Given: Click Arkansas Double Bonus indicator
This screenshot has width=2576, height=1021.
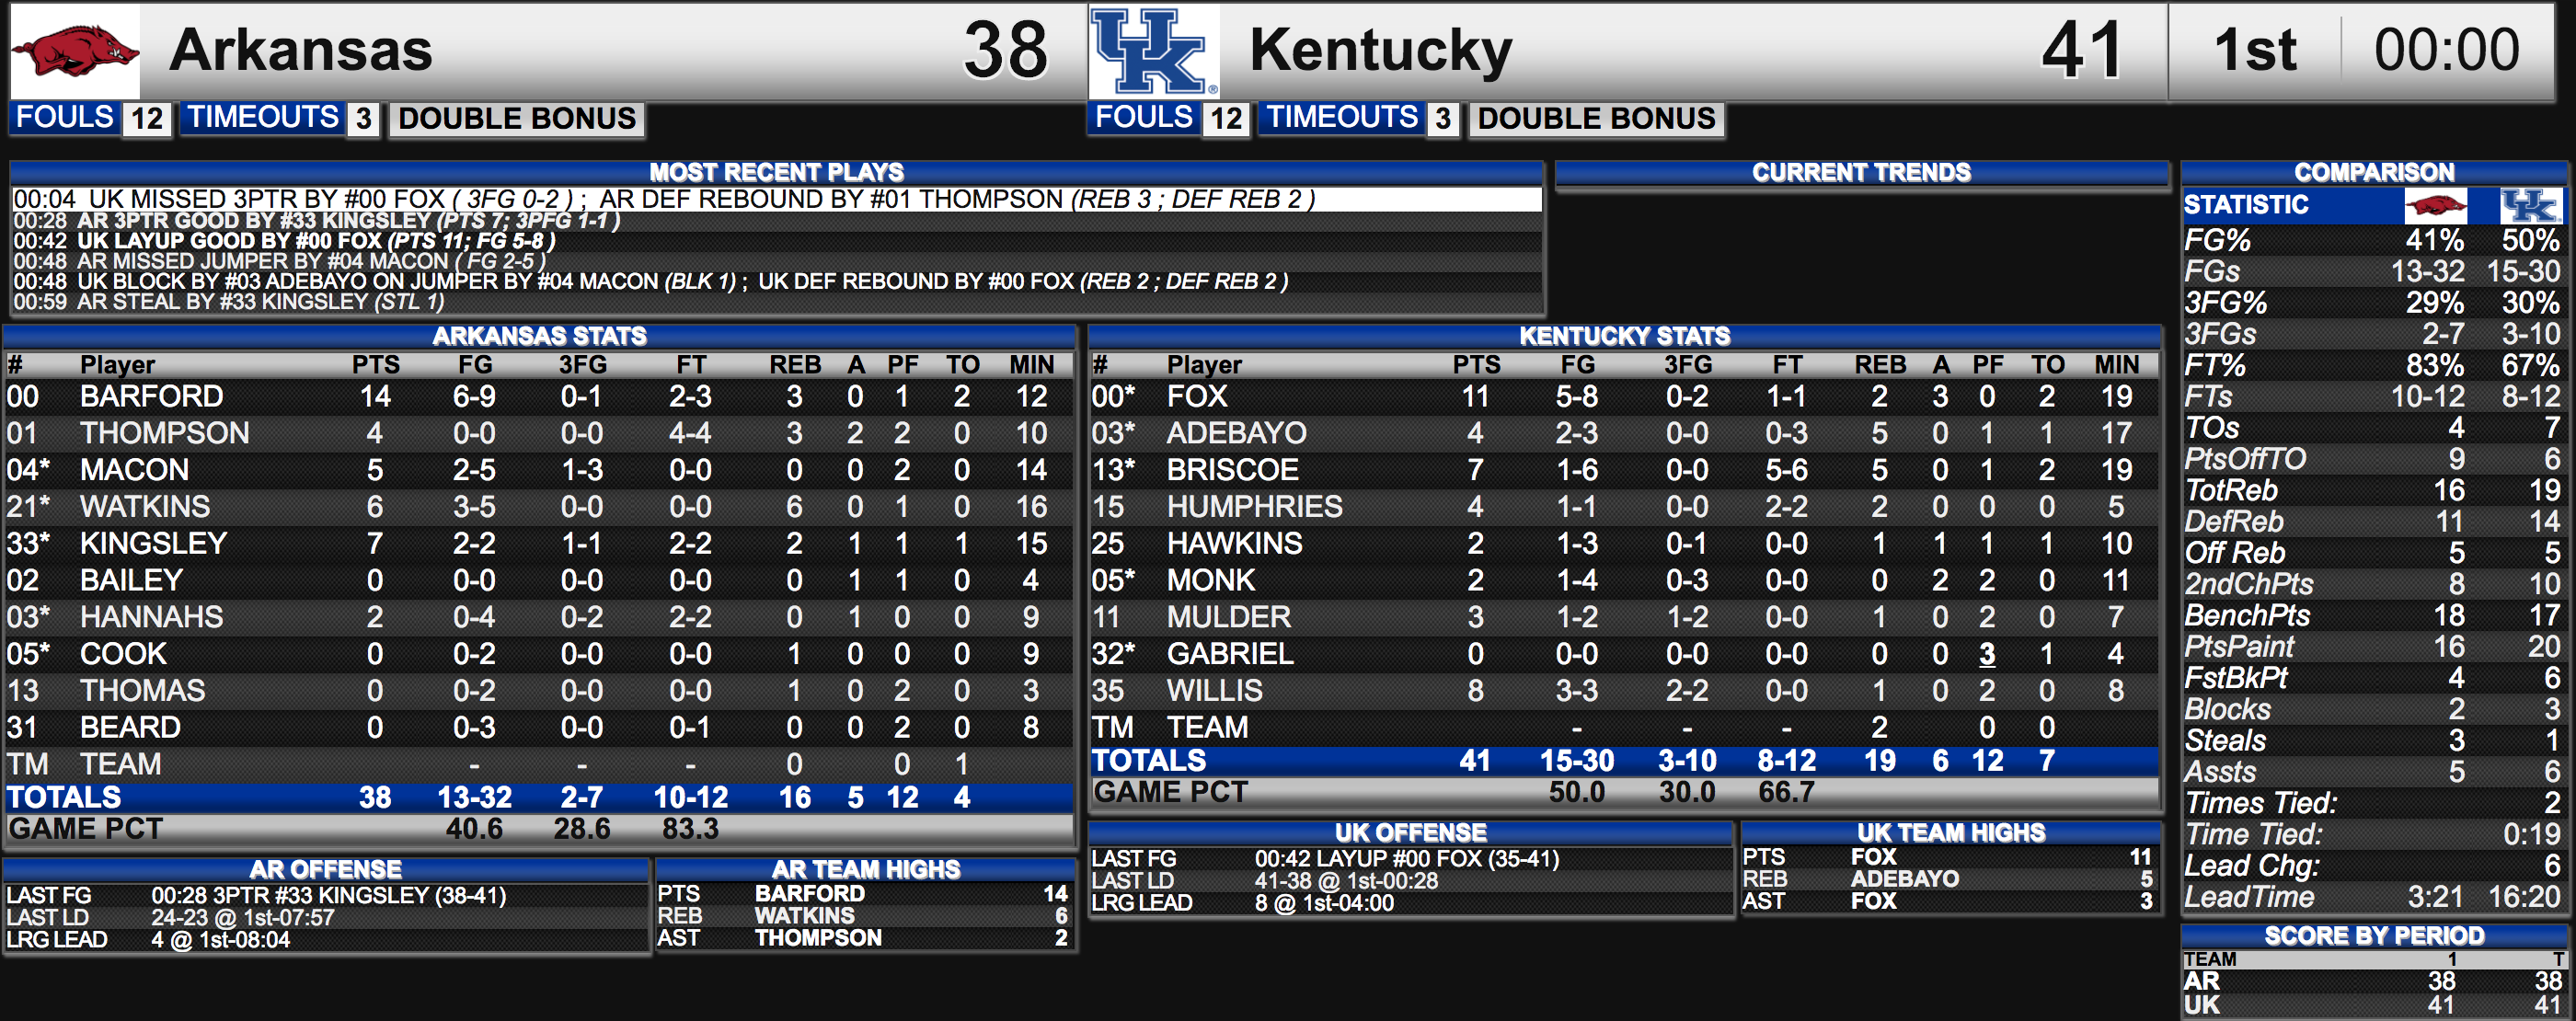Looking at the screenshot, I should [517, 119].
